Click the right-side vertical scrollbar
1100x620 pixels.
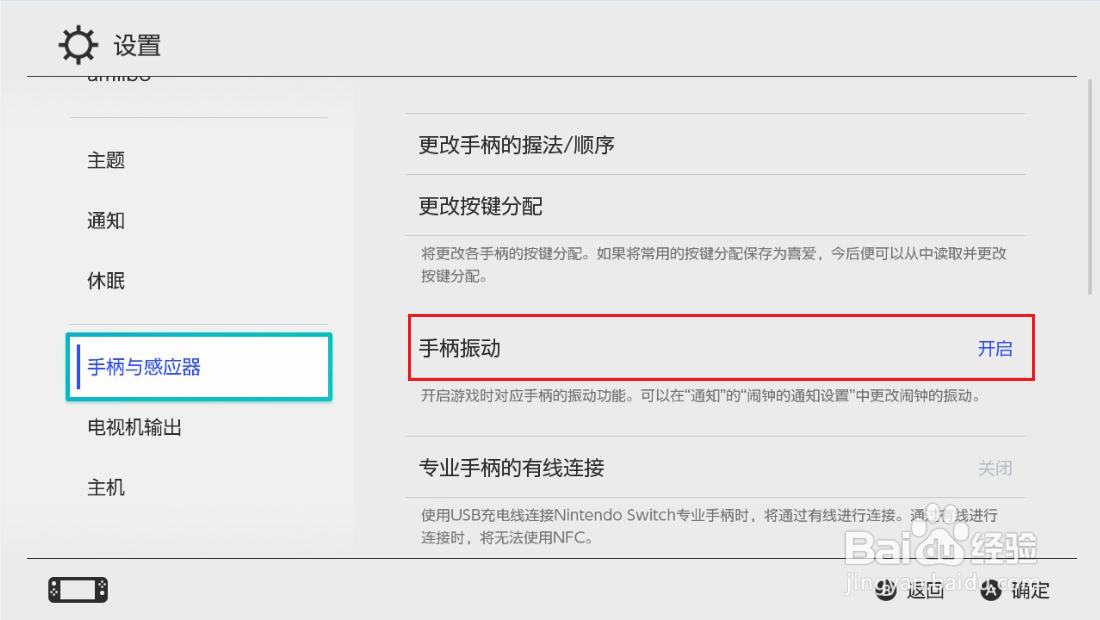coord(1088,188)
